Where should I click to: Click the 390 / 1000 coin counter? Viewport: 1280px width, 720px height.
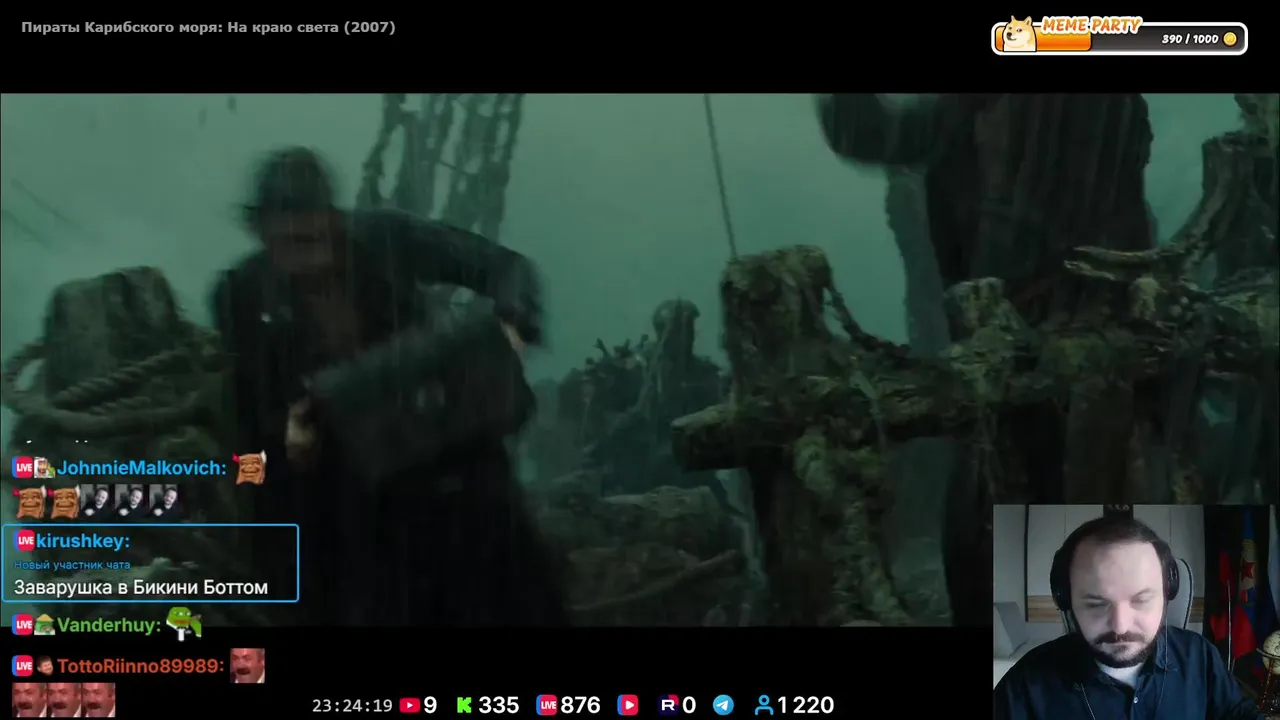pyautogui.click(x=1190, y=39)
